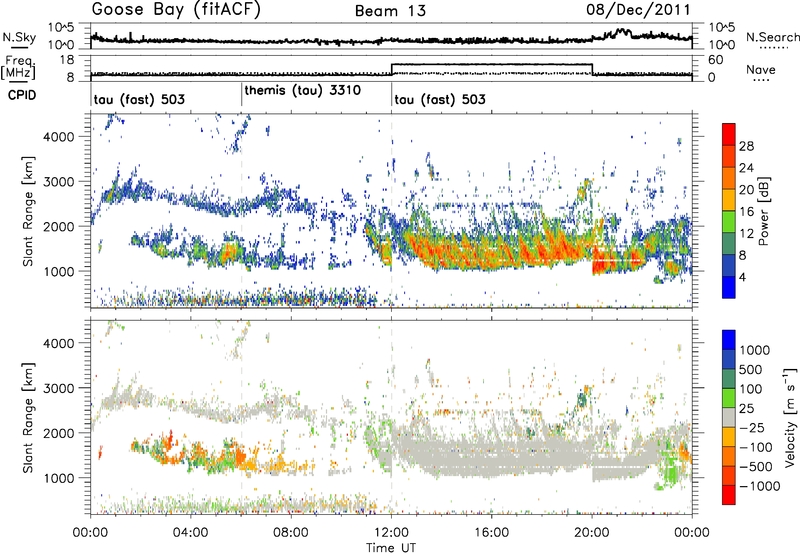Select the "N.Sky" legend label
Screen dimensions: 800x554
[x=19, y=37]
